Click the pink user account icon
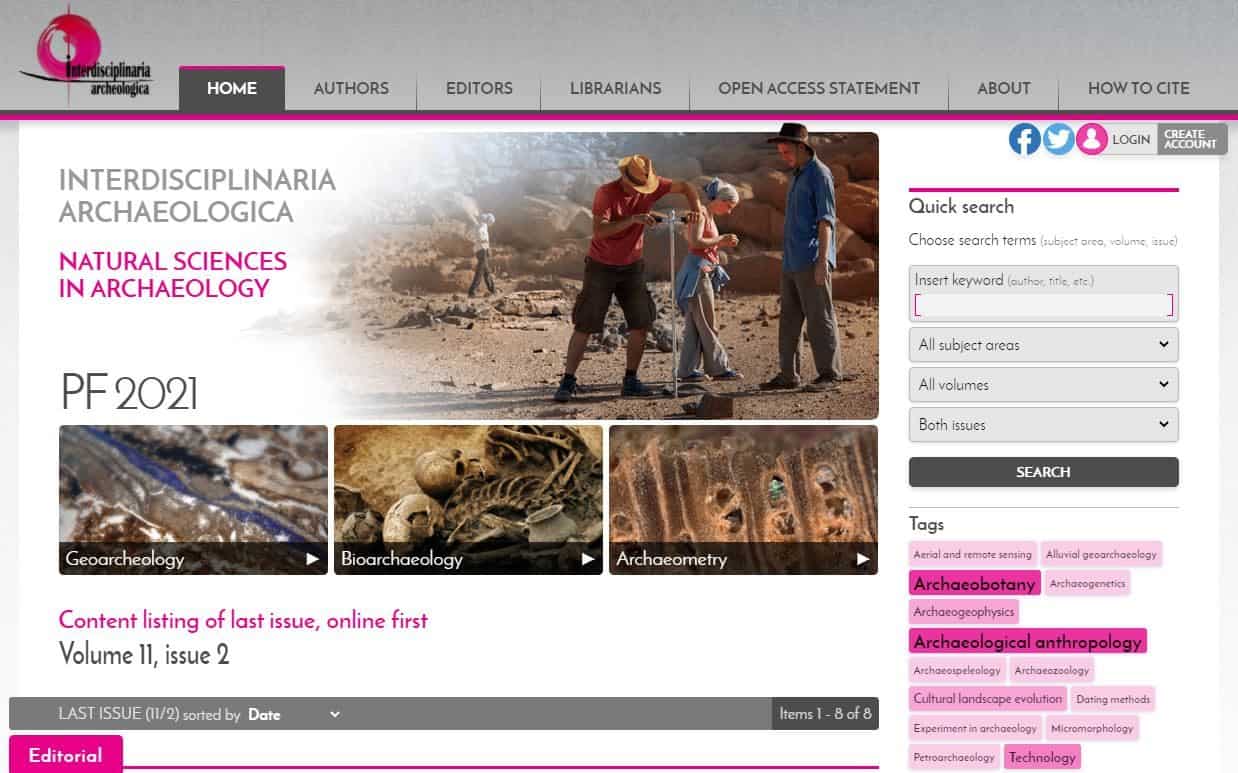This screenshot has width=1238, height=773. pos(1091,139)
